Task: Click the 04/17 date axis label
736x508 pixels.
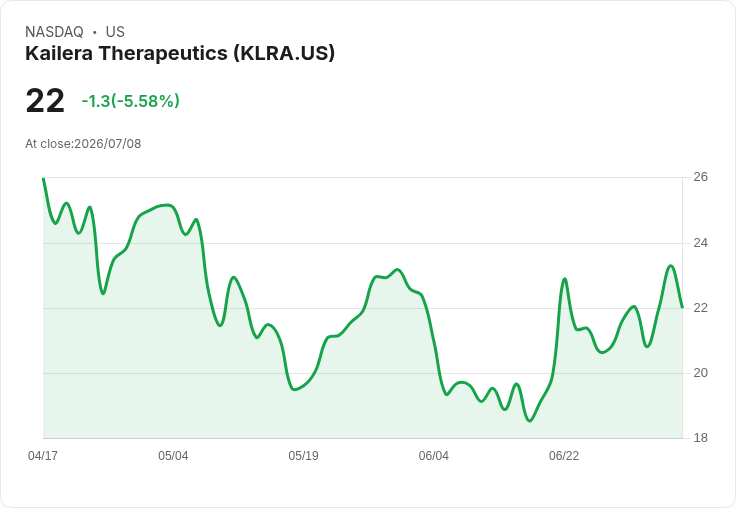Action: coord(43,456)
